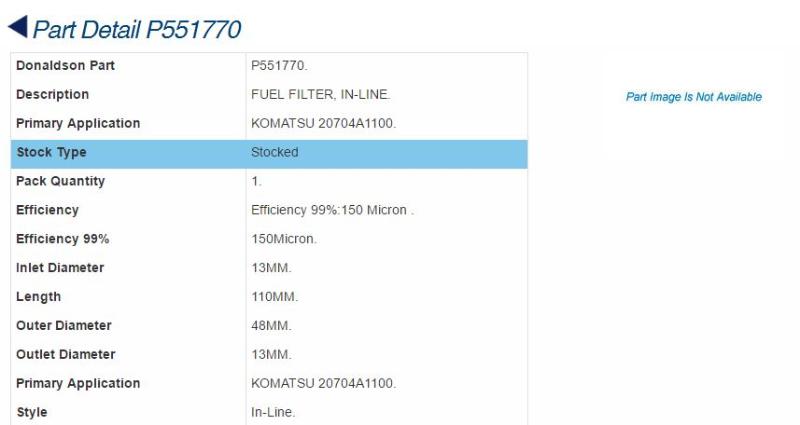Viewport: 800px width, 425px height.
Task: Click the 150Micron value
Action: 284,239
